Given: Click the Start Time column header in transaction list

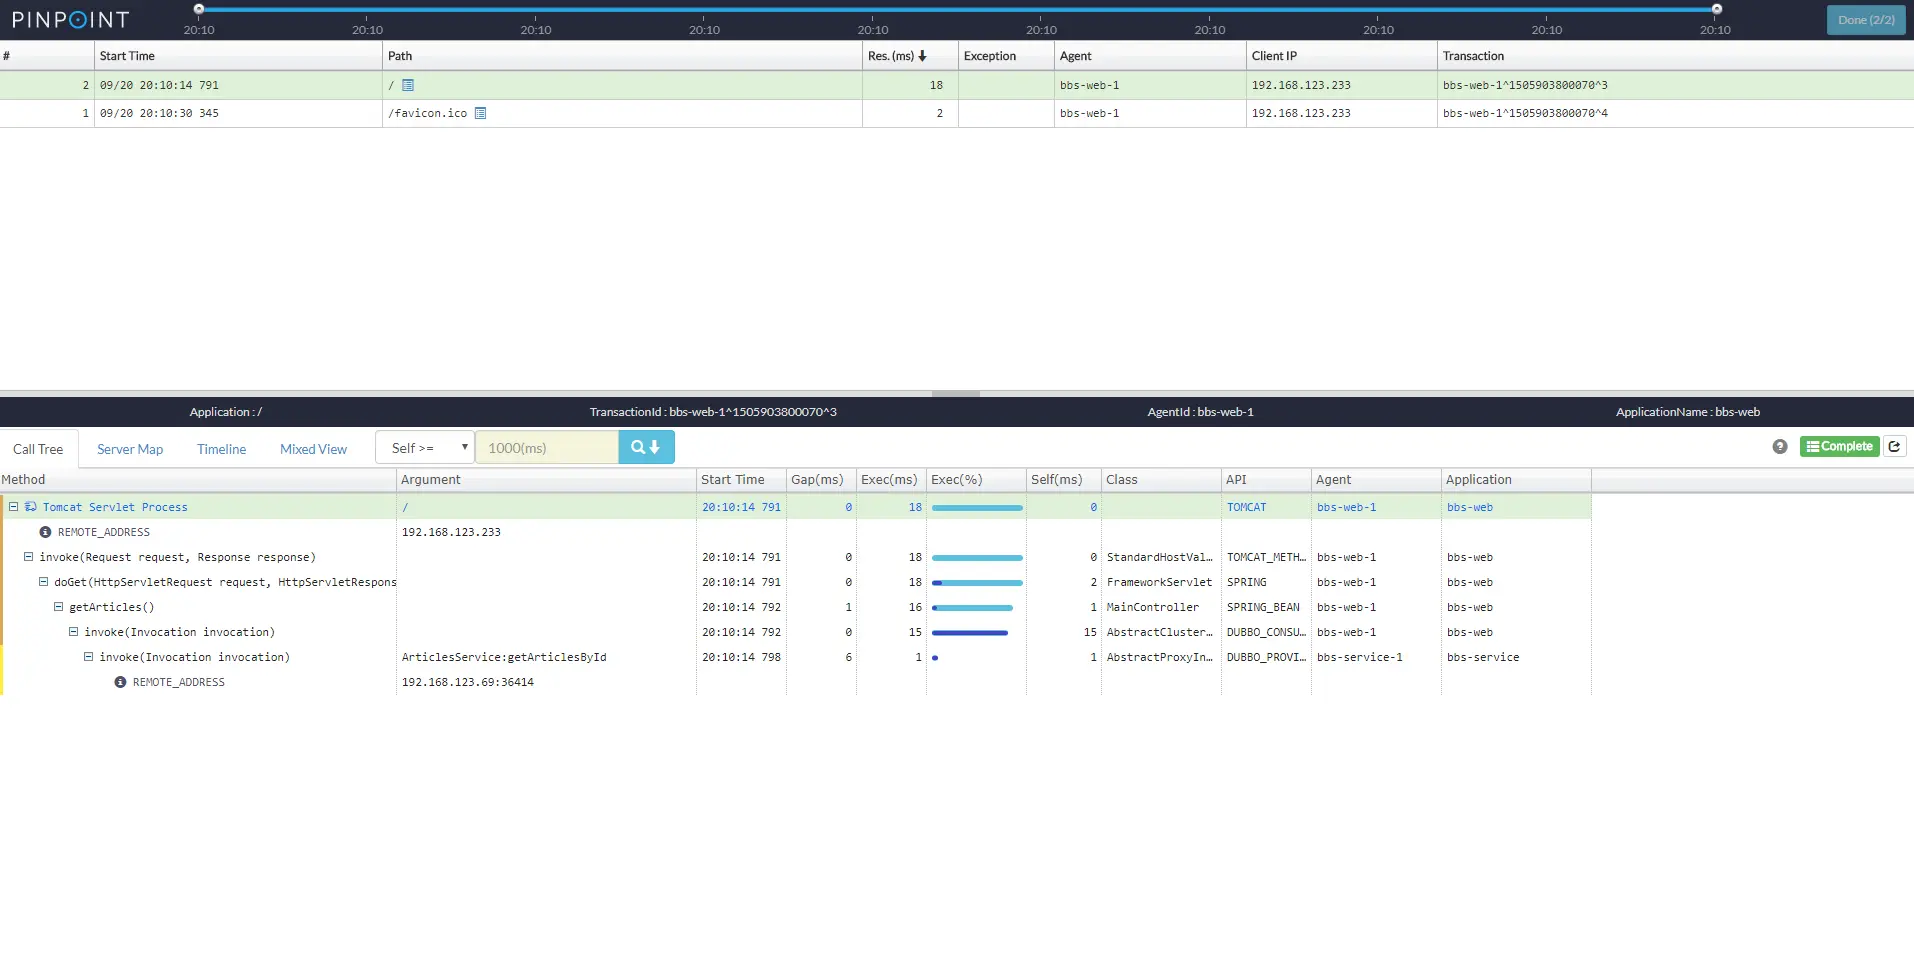Looking at the screenshot, I should pyautogui.click(x=238, y=56).
